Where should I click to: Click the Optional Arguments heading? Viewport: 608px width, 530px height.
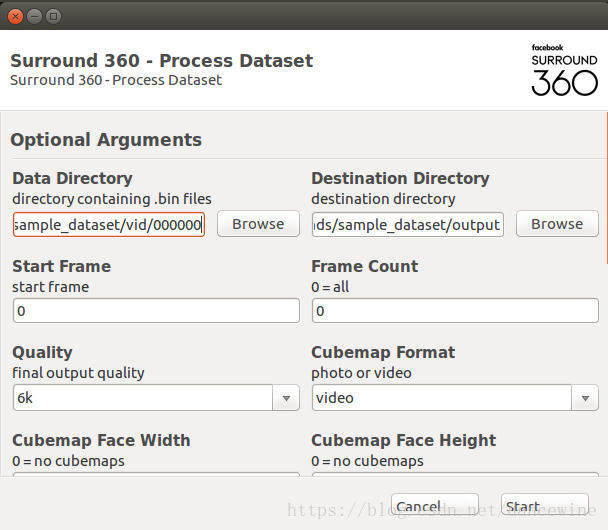tap(106, 140)
